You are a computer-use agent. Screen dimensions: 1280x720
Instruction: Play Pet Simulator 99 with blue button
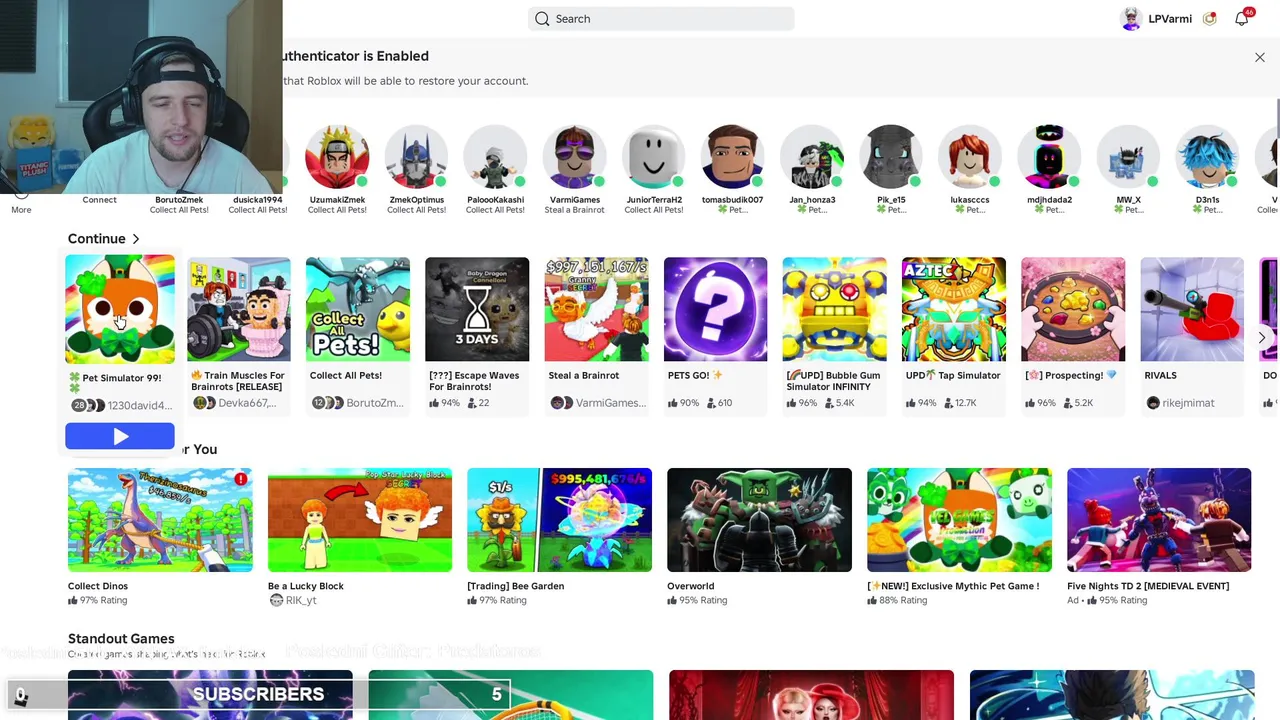coord(120,436)
